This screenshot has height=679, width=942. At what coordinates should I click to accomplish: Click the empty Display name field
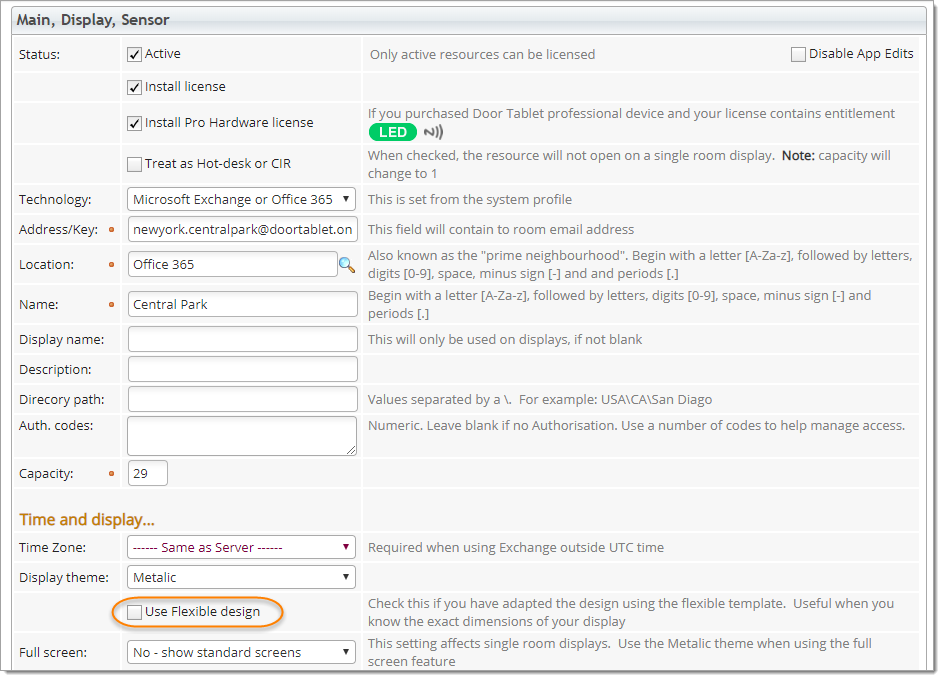(242, 339)
